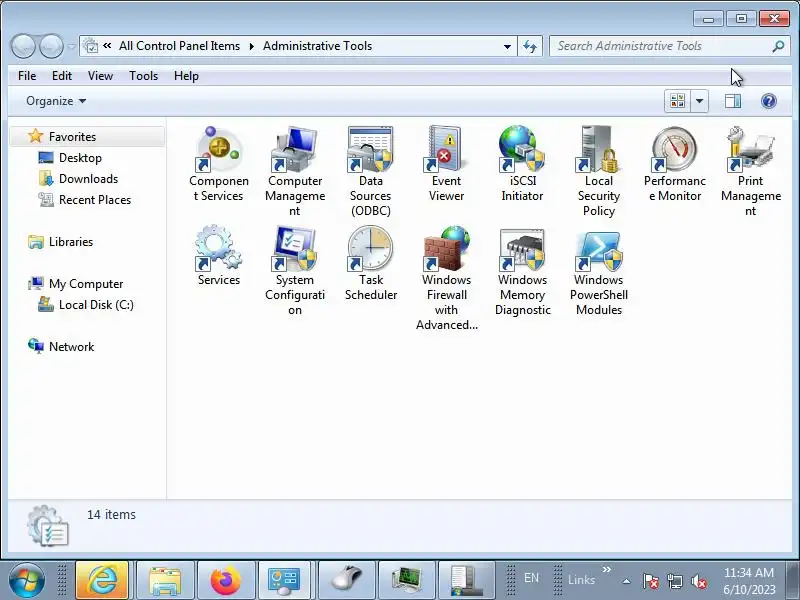Screen dimensions: 800x600
Task: Open My Computer in navigation pane
Action: [x=86, y=284]
